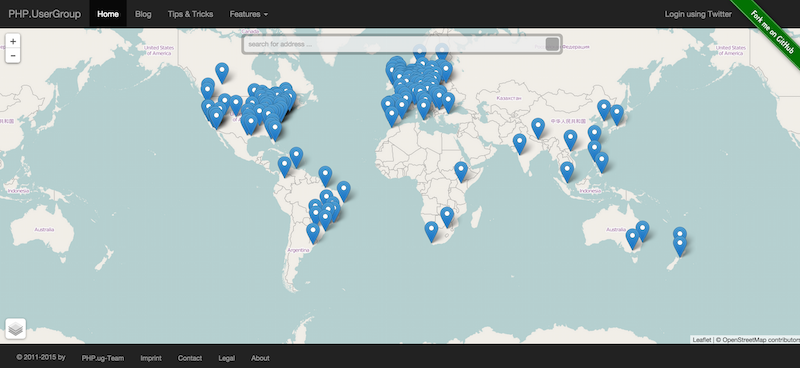Screen dimensions: 800x368
Task: Select the marker in Sydney, Australia
Action: coord(642,231)
